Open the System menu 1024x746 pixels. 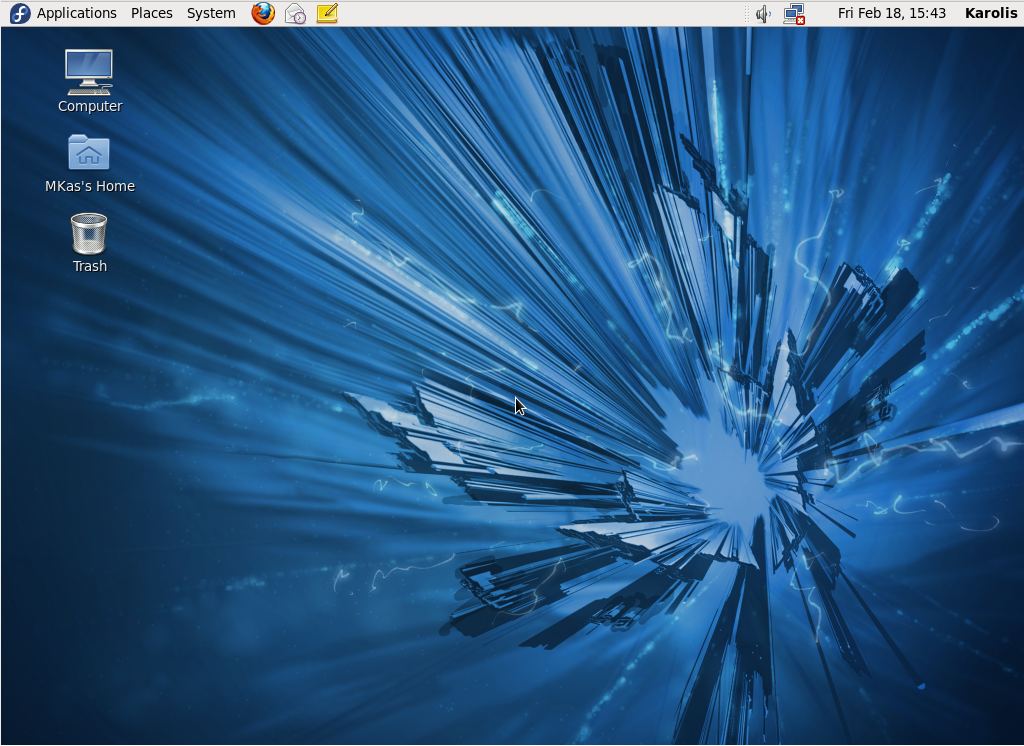point(211,13)
